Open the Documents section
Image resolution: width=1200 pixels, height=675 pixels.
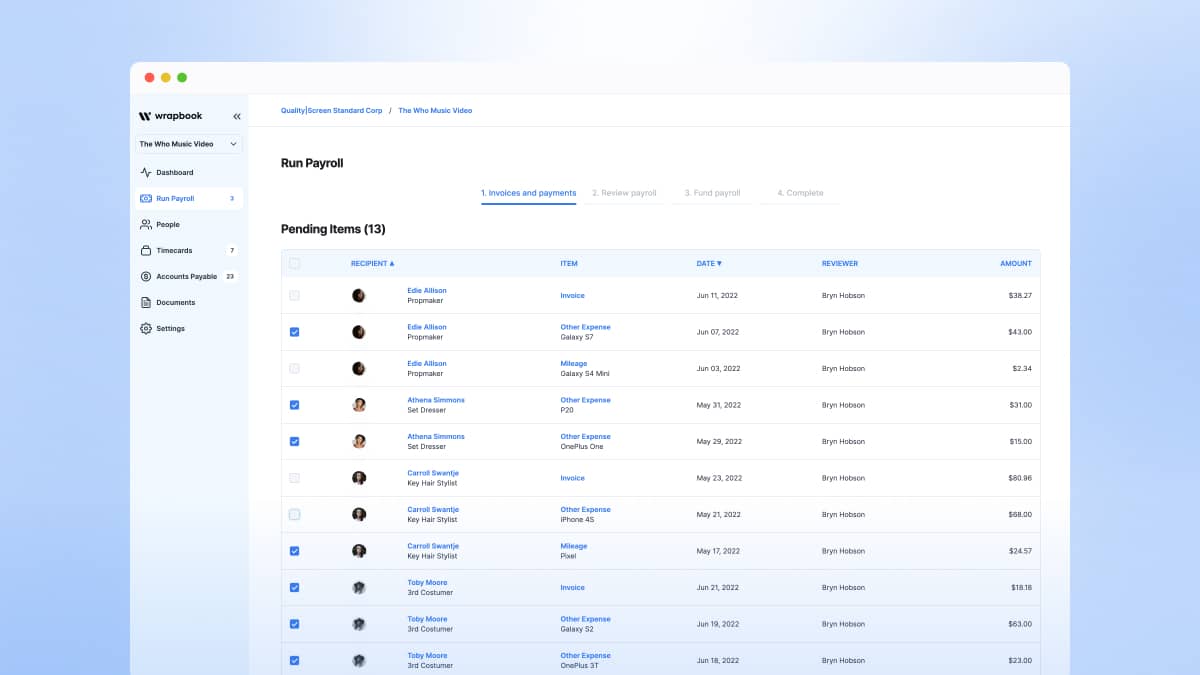(x=178, y=302)
